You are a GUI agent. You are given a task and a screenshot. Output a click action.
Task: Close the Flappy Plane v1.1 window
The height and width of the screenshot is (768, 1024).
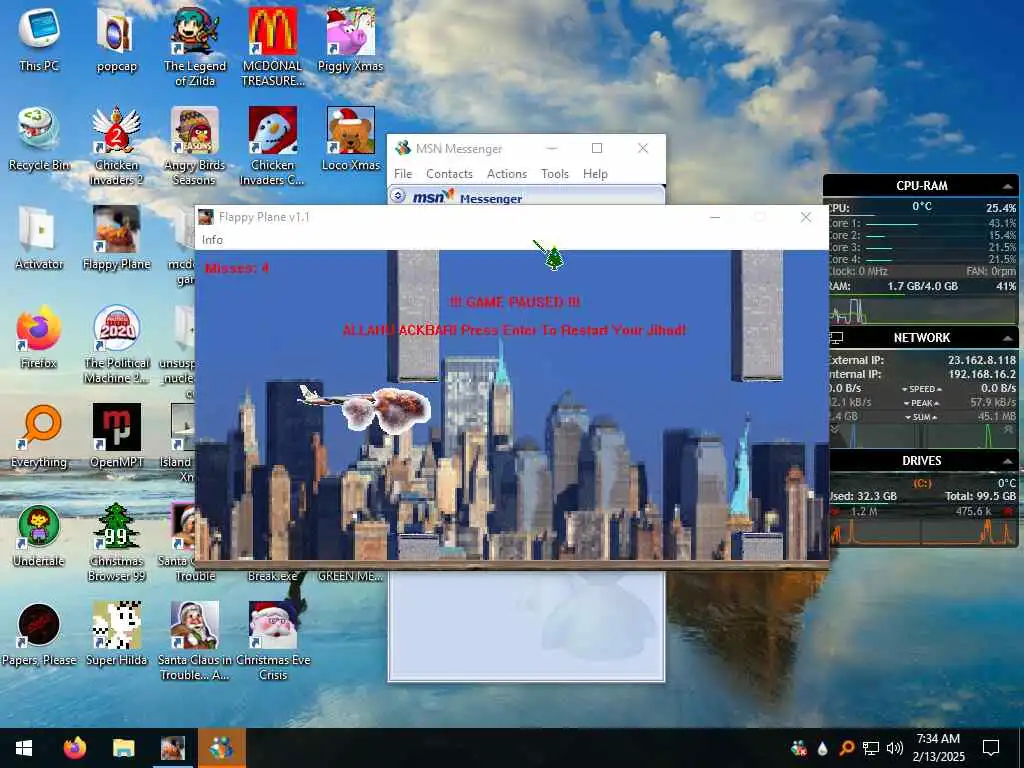coord(806,217)
